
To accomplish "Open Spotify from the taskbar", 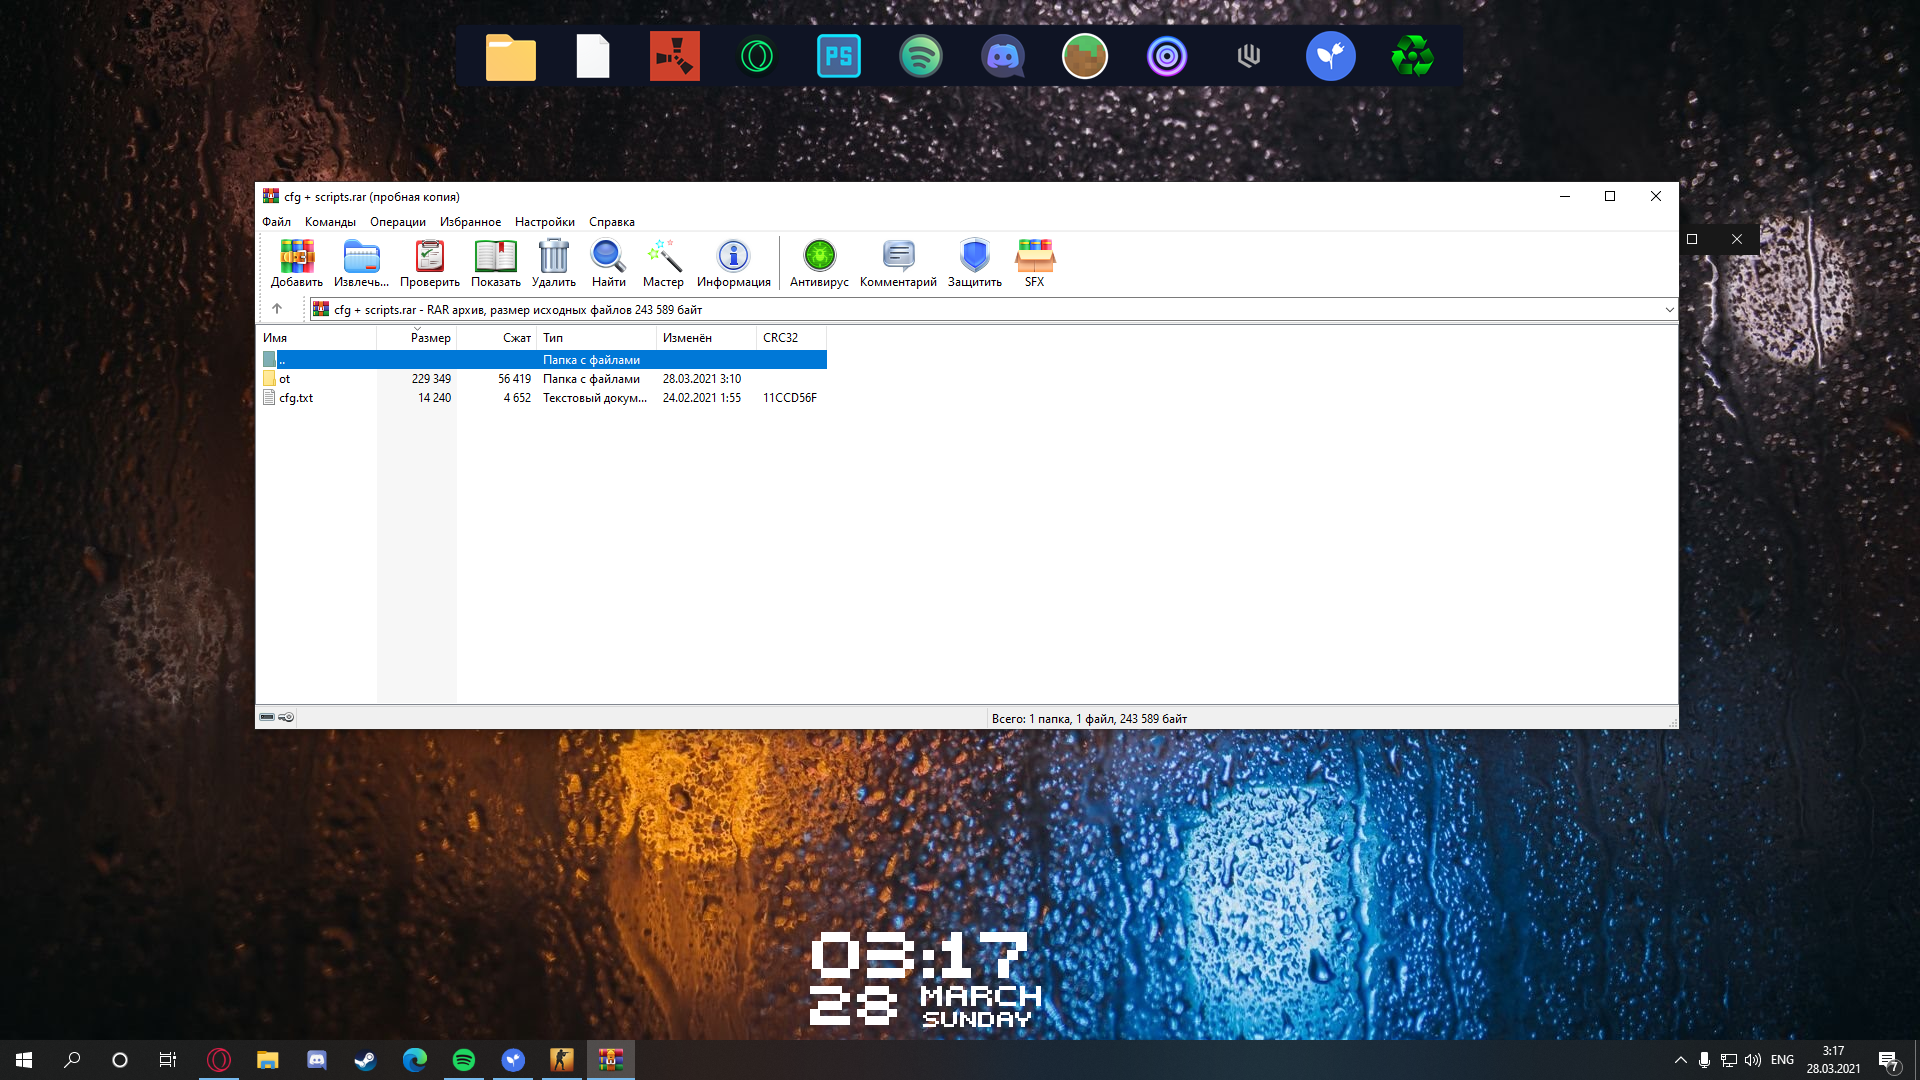I will pos(464,1060).
